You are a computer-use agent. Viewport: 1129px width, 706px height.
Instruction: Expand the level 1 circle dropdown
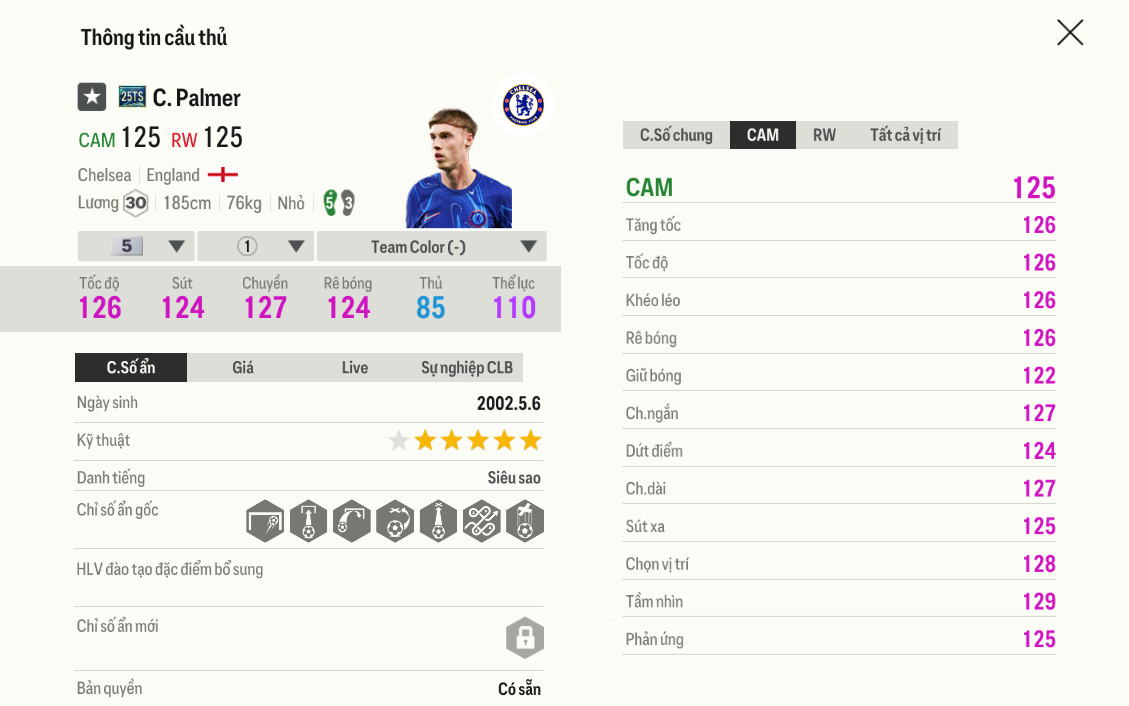256,246
